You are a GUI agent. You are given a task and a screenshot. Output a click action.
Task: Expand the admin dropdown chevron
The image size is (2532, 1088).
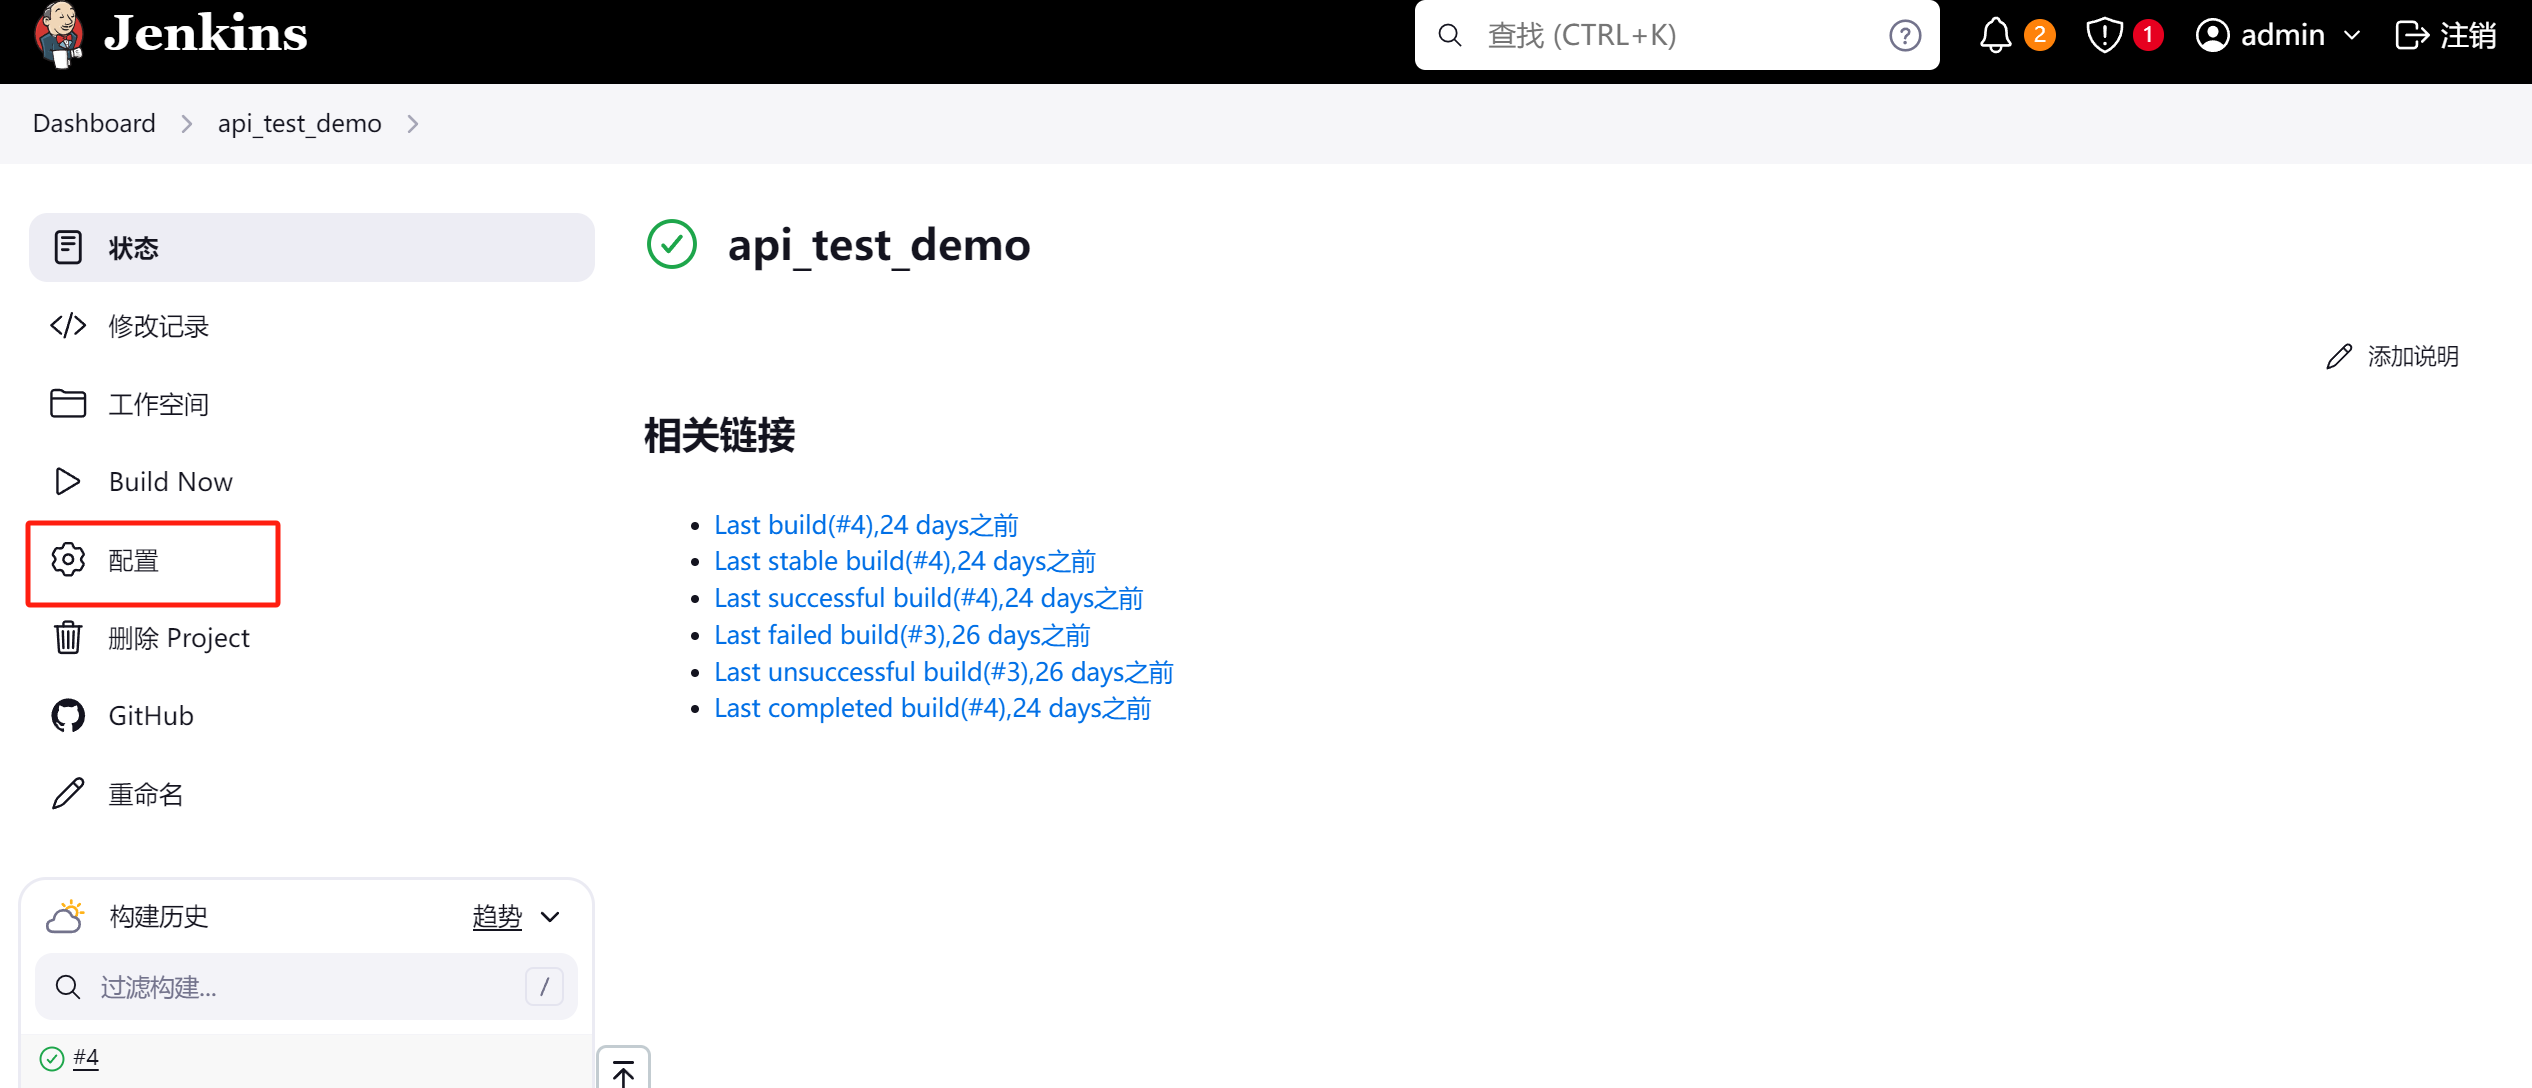point(2352,36)
